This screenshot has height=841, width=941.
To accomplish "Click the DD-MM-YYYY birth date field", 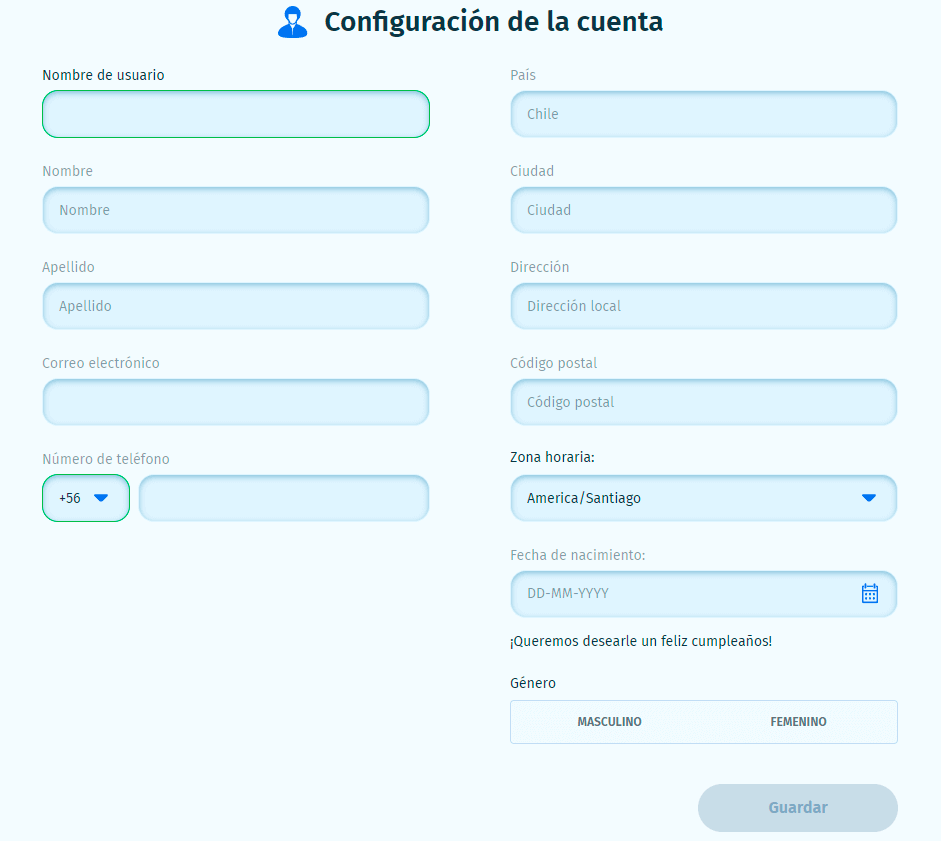I will [680, 594].
